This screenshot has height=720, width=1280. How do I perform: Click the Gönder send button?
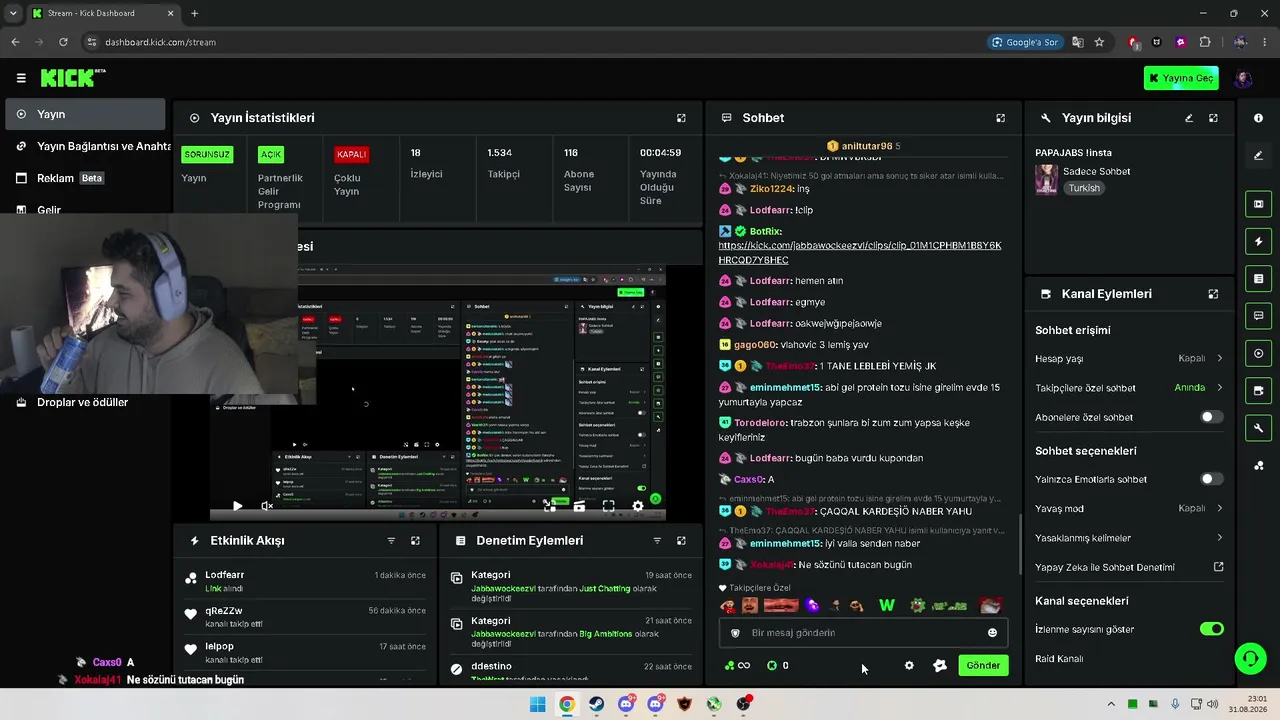pyautogui.click(x=983, y=665)
